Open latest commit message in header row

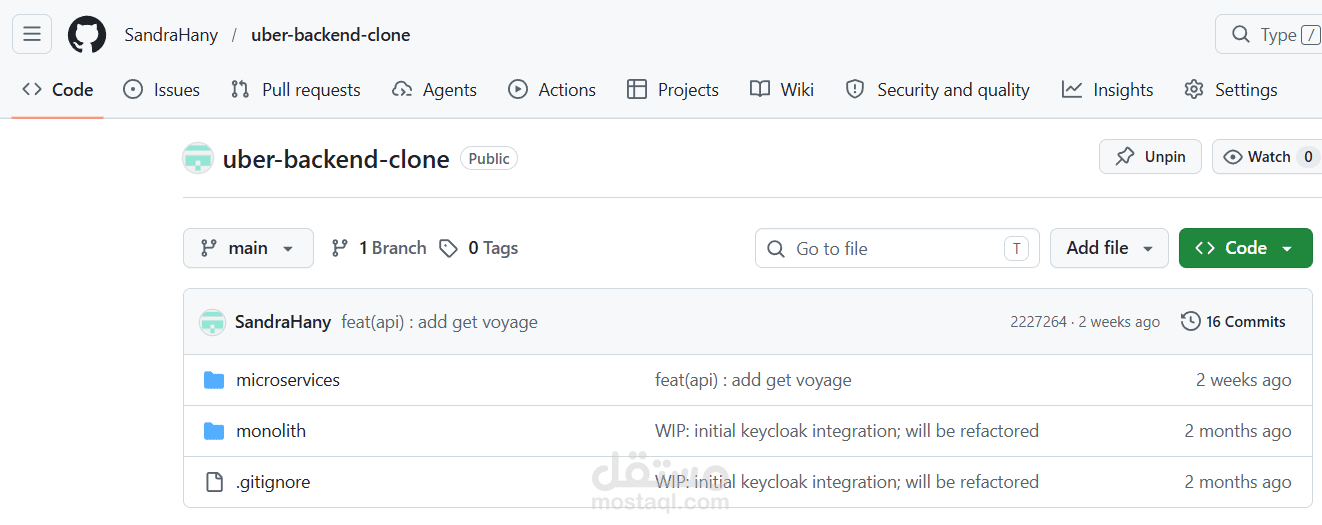pos(440,322)
